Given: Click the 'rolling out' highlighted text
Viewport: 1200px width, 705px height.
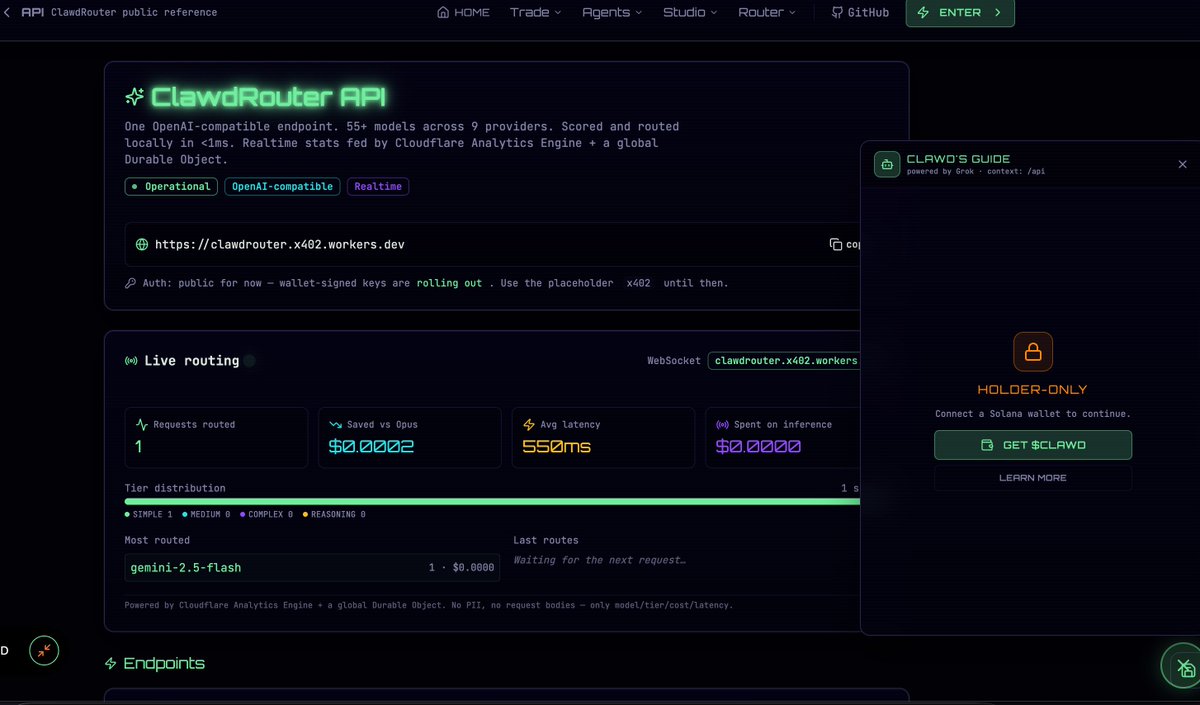Looking at the screenshot, I should [449, 283].
